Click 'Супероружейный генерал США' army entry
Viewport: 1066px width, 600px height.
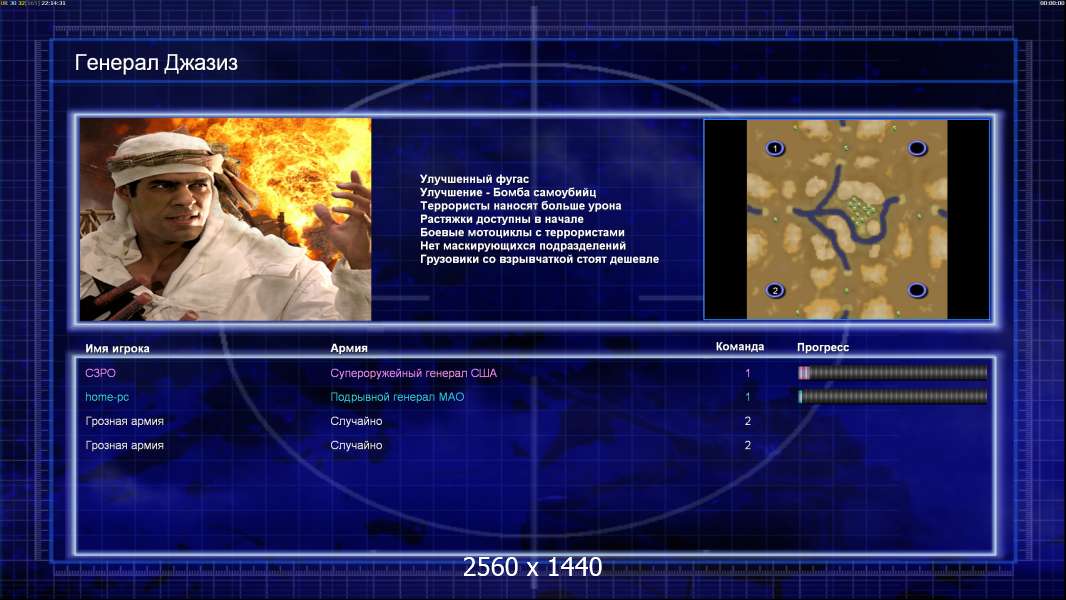pos(413,373)
